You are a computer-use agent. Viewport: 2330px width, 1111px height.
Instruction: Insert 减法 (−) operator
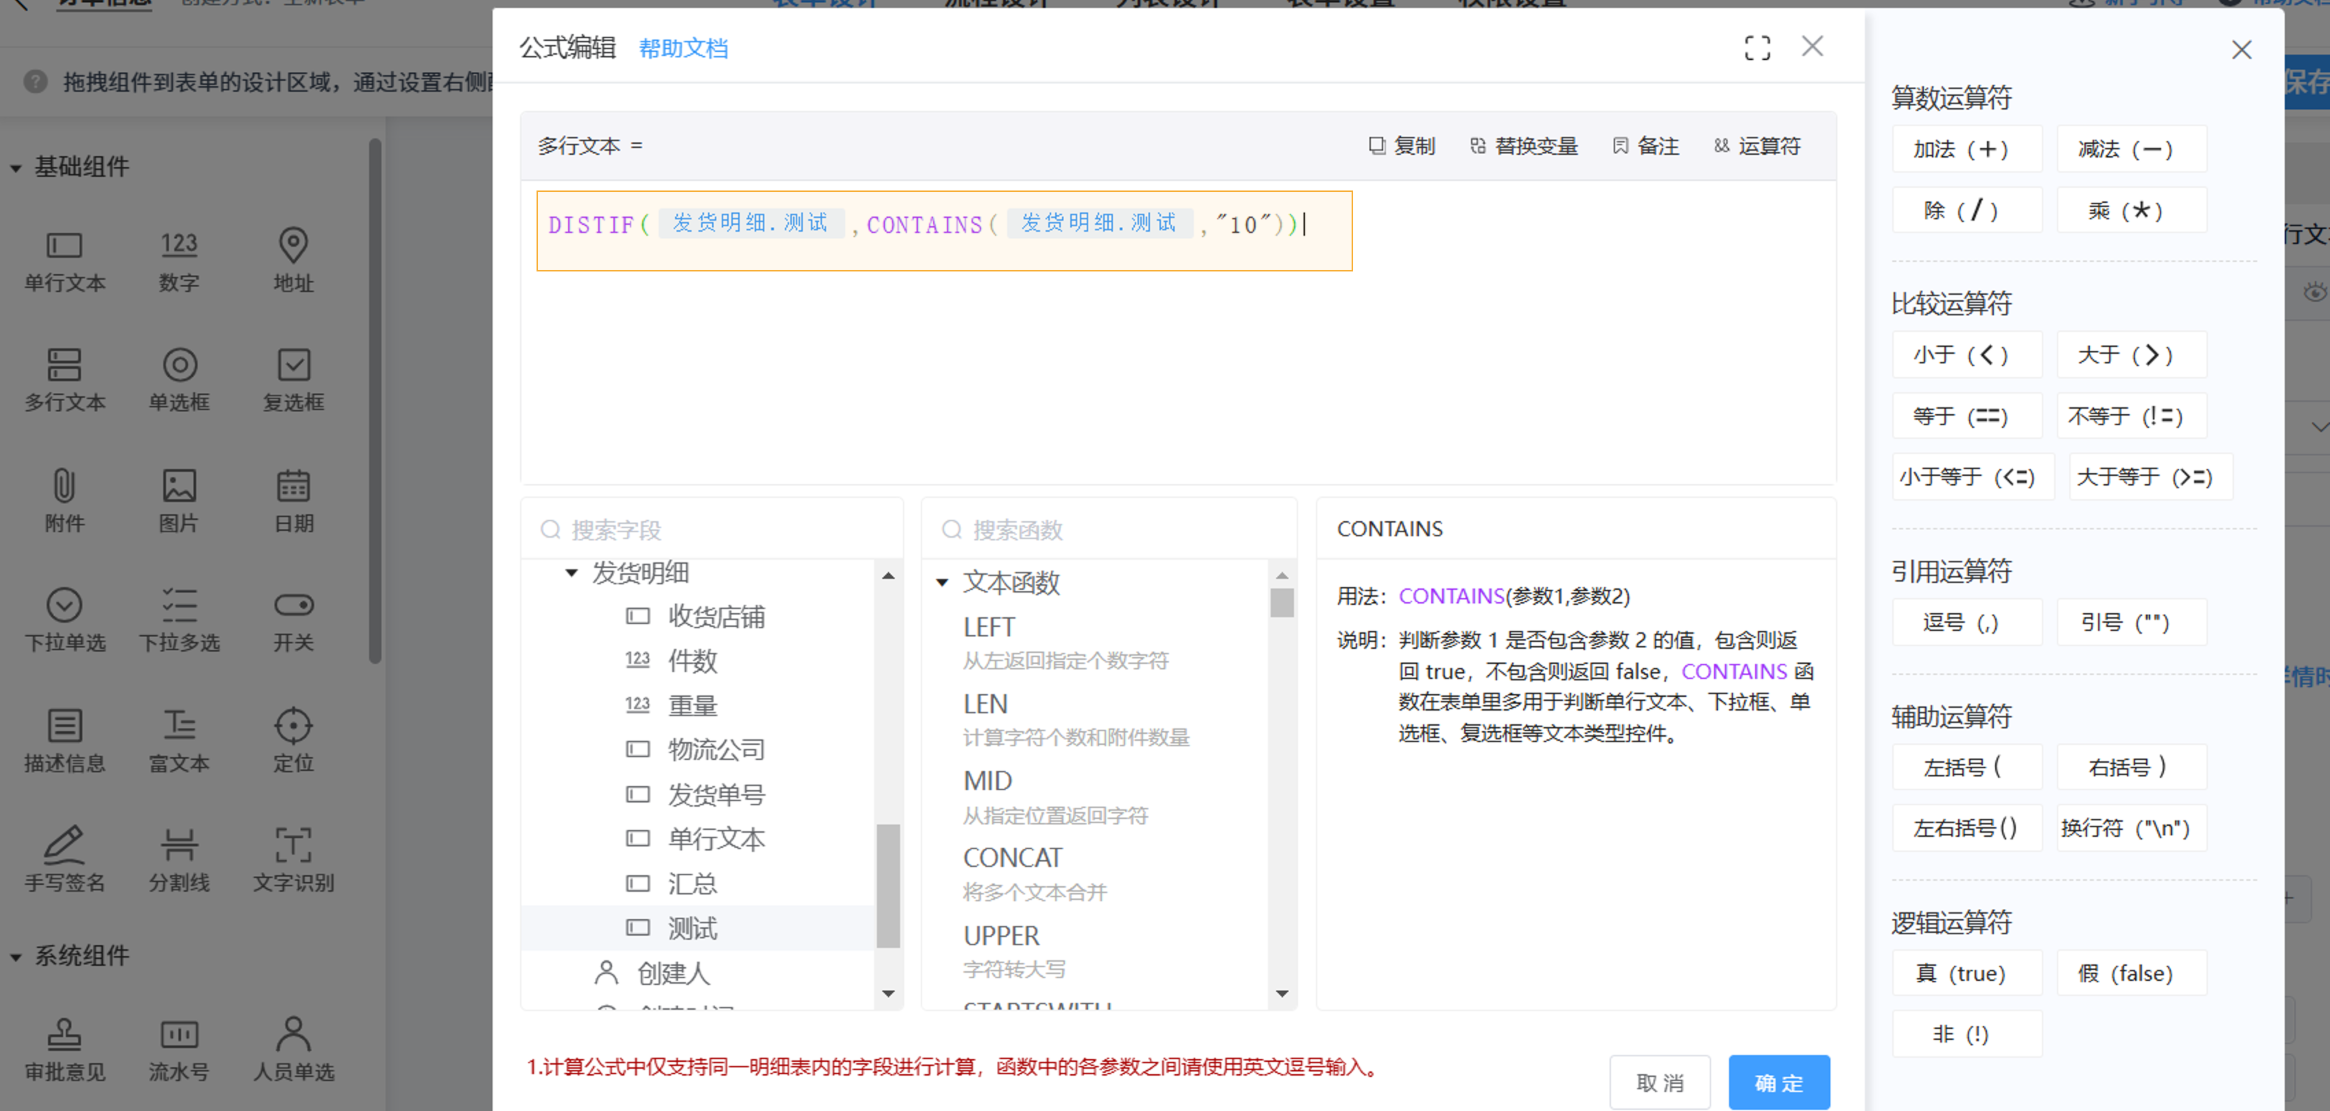pos(2132,149)
